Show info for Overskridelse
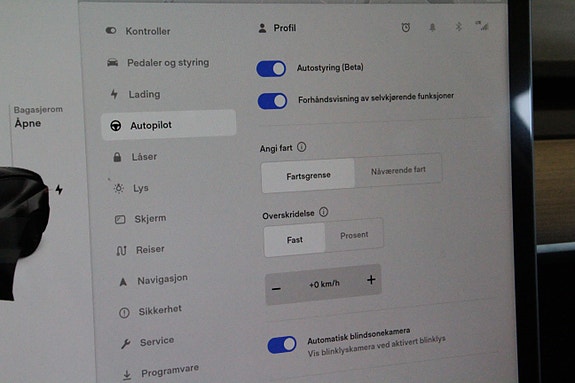575x383 pixels. click(323, 212)
